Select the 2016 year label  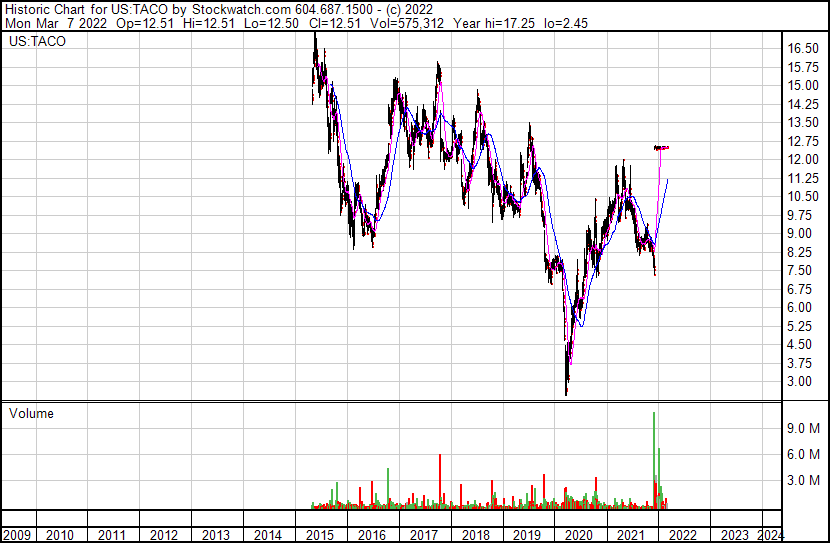(x=372, y=535)
